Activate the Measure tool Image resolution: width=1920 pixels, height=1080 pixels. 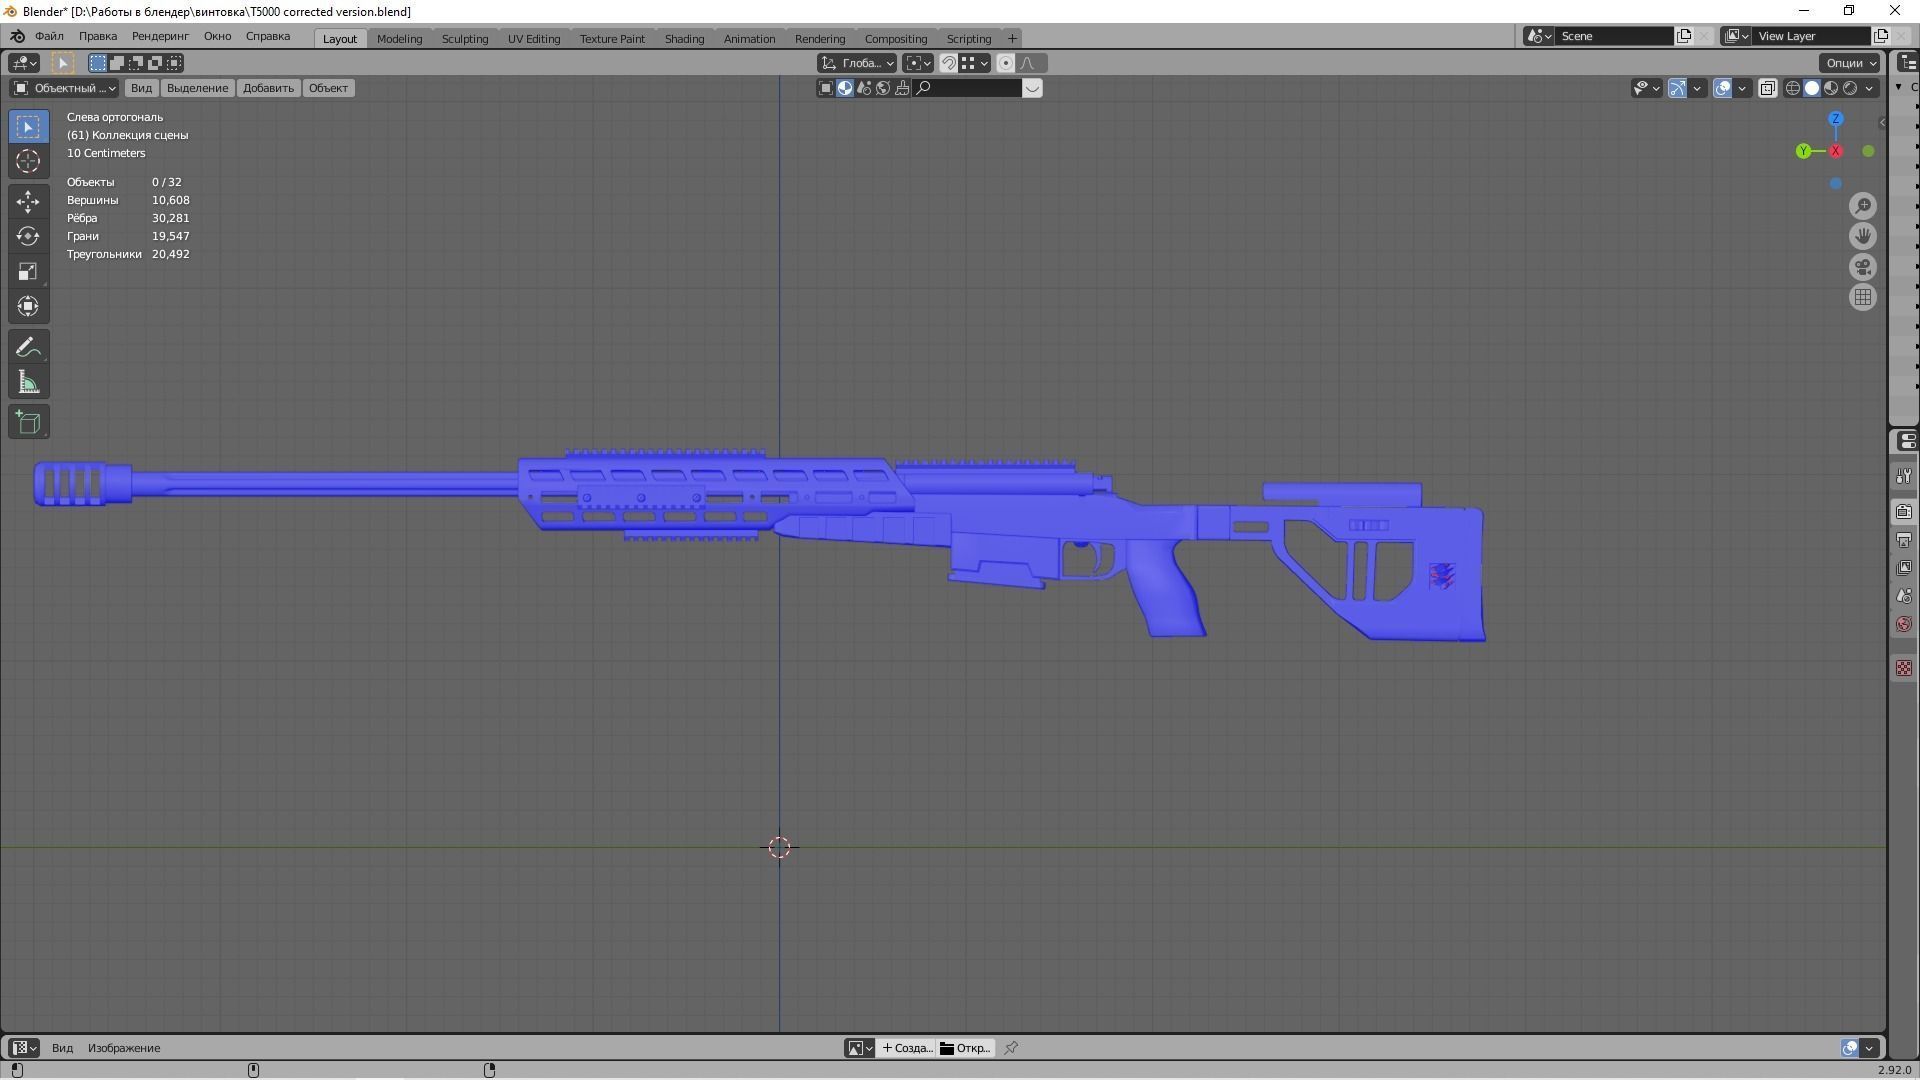click(27, 381)
